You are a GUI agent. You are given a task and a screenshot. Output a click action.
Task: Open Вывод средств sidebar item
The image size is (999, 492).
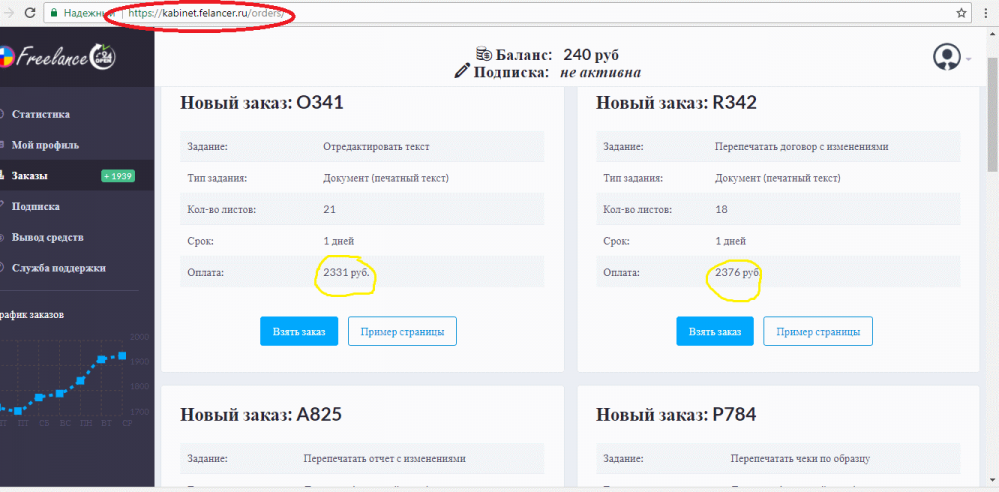click(x=48, y=237)
